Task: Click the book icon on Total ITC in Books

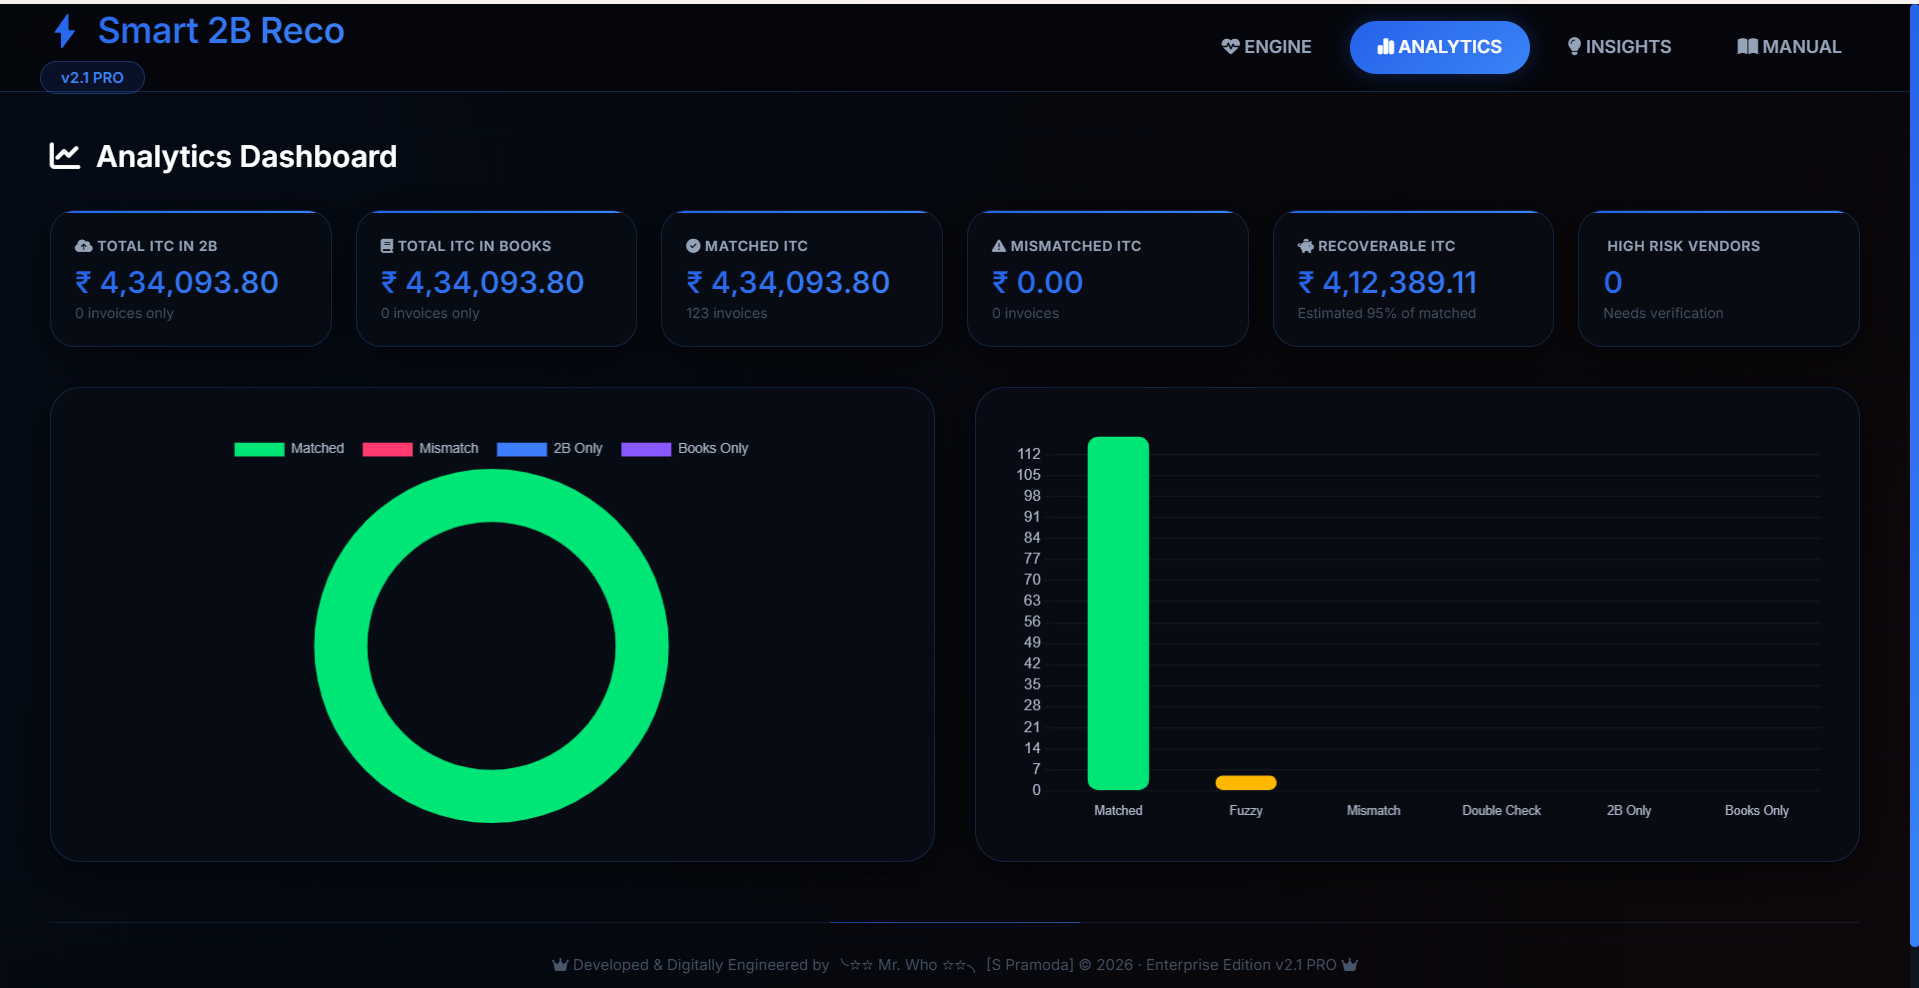Action: [x=387, y=246]
